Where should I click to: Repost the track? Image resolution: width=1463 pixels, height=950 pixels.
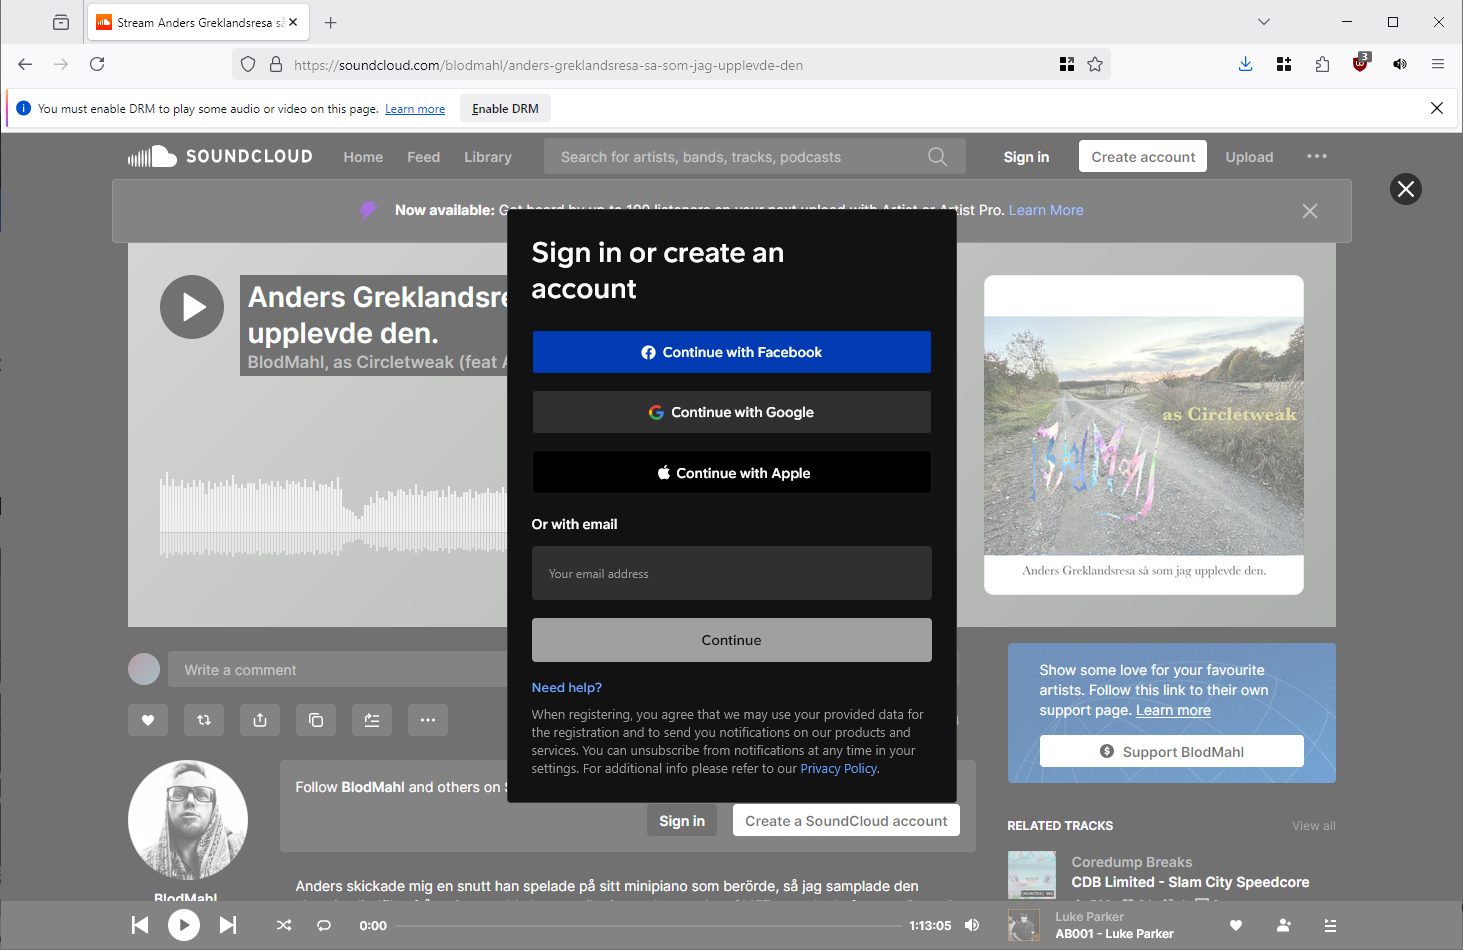click(x=204, y=720)
